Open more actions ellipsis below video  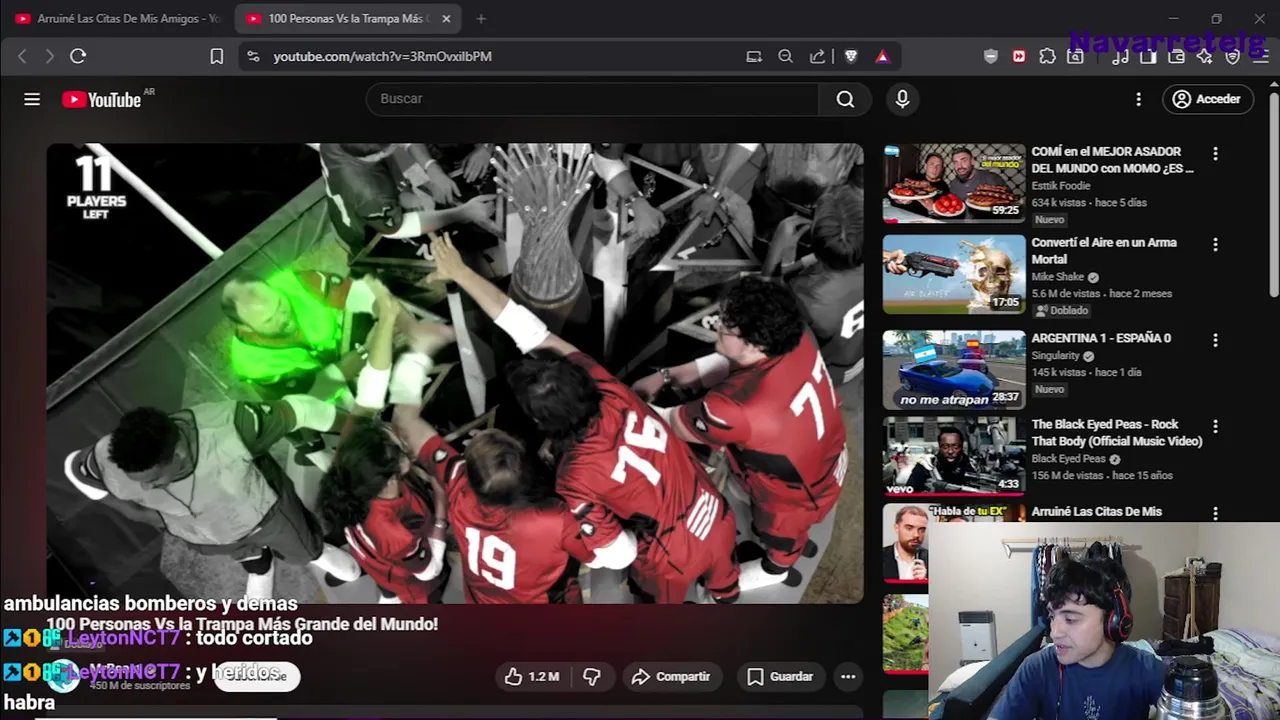[848, 677]
